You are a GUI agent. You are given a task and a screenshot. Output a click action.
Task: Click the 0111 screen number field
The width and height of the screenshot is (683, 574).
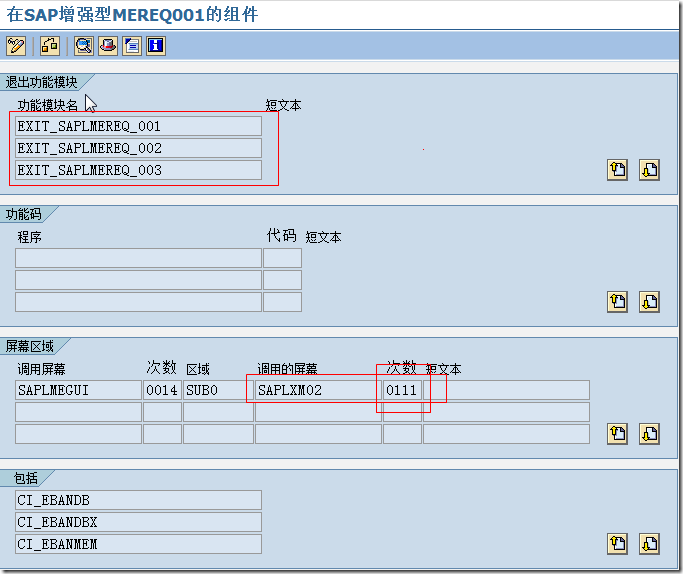click(x=402, y=390)
